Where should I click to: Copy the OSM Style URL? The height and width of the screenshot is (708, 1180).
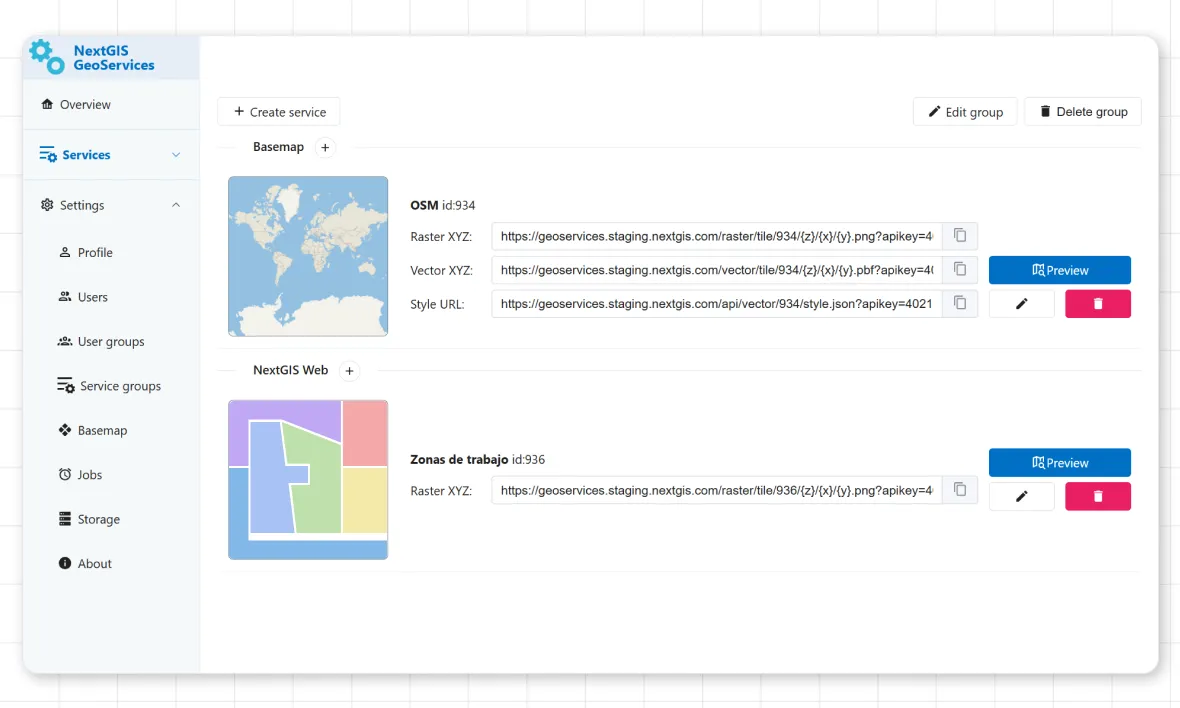[960, 304]
